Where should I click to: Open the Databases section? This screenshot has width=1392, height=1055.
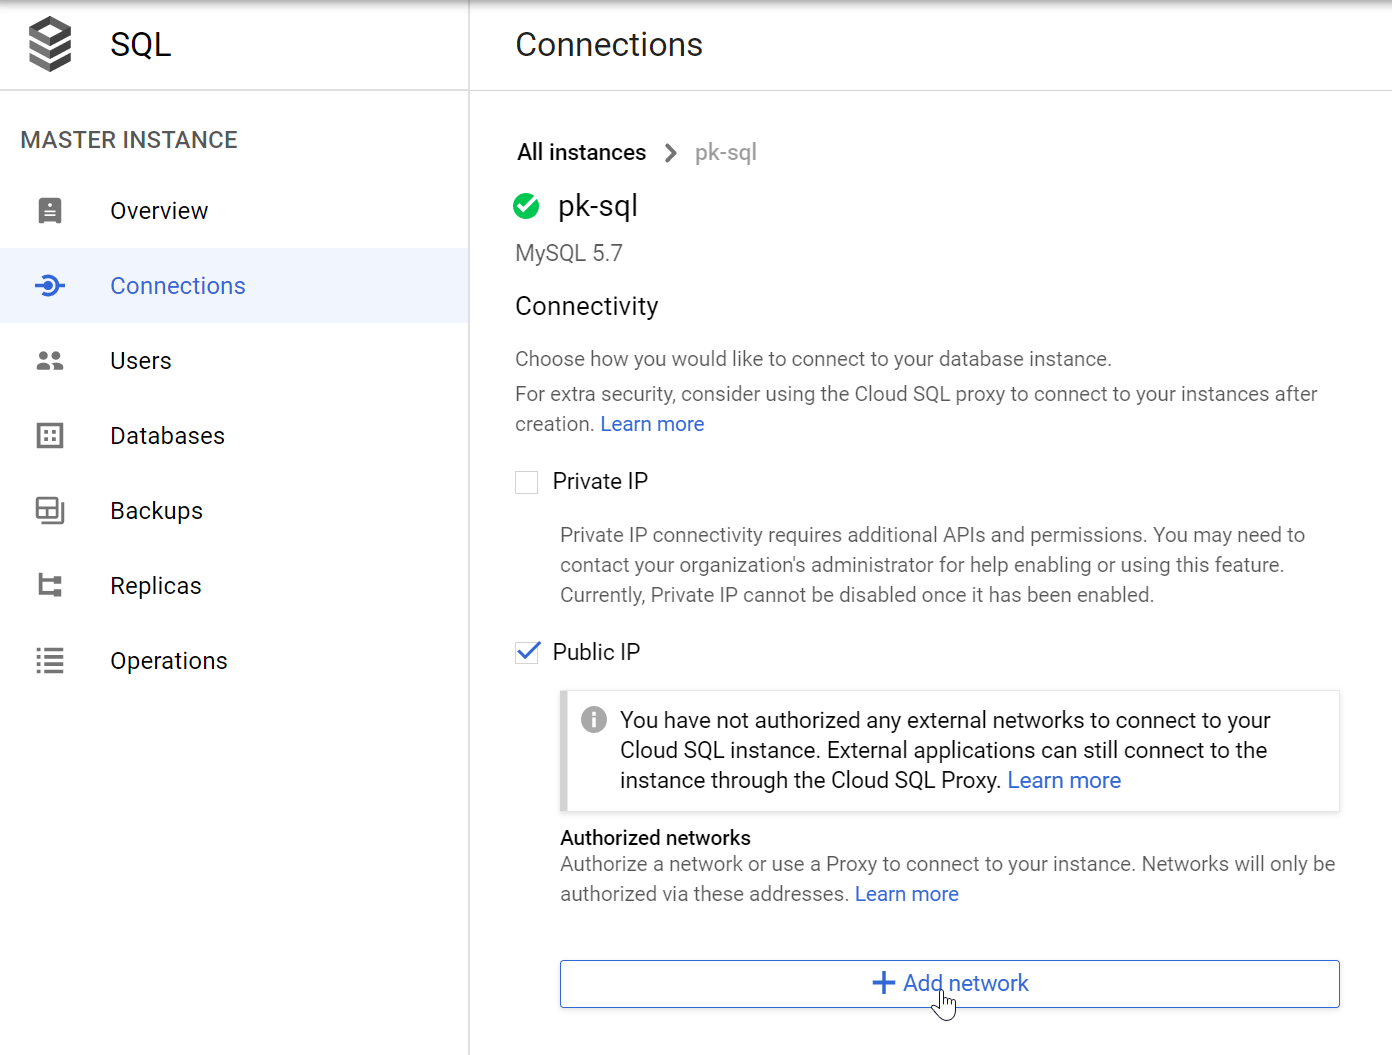(x=234, y=436)
